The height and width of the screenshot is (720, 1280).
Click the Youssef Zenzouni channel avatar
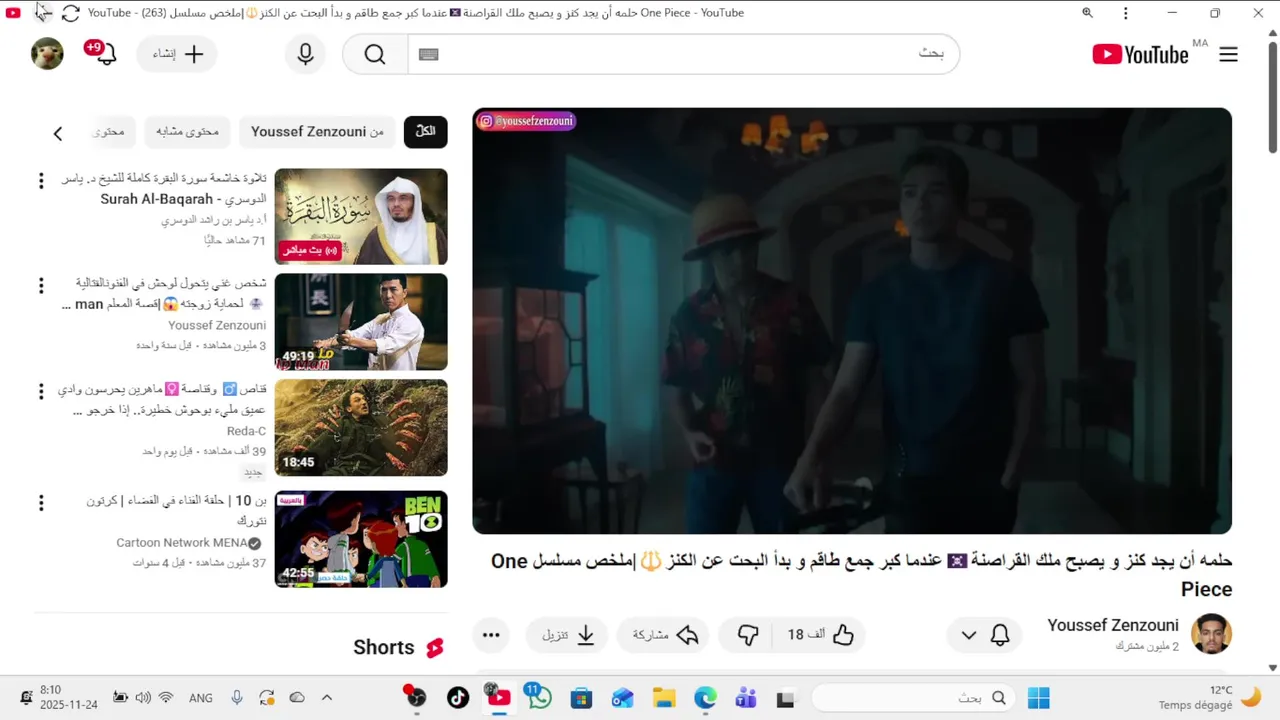click(x=1211, y=634)
